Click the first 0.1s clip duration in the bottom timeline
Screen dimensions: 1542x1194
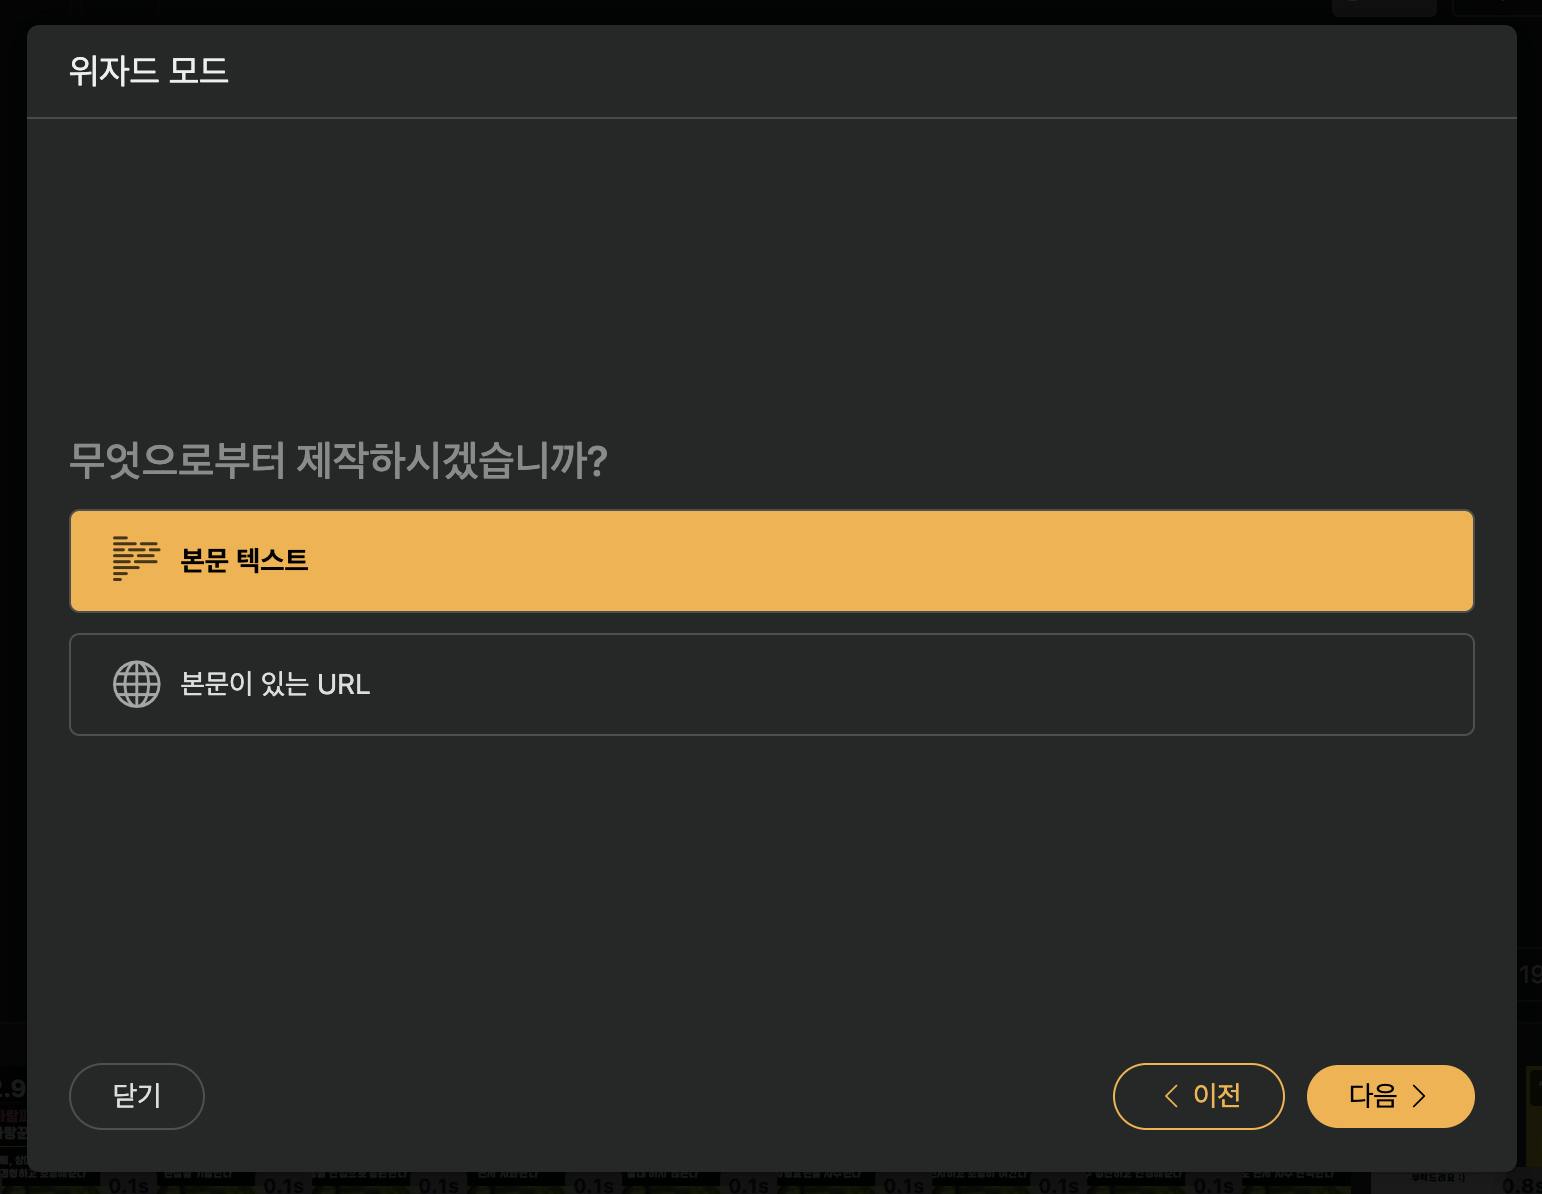(x=128, y=1185)
